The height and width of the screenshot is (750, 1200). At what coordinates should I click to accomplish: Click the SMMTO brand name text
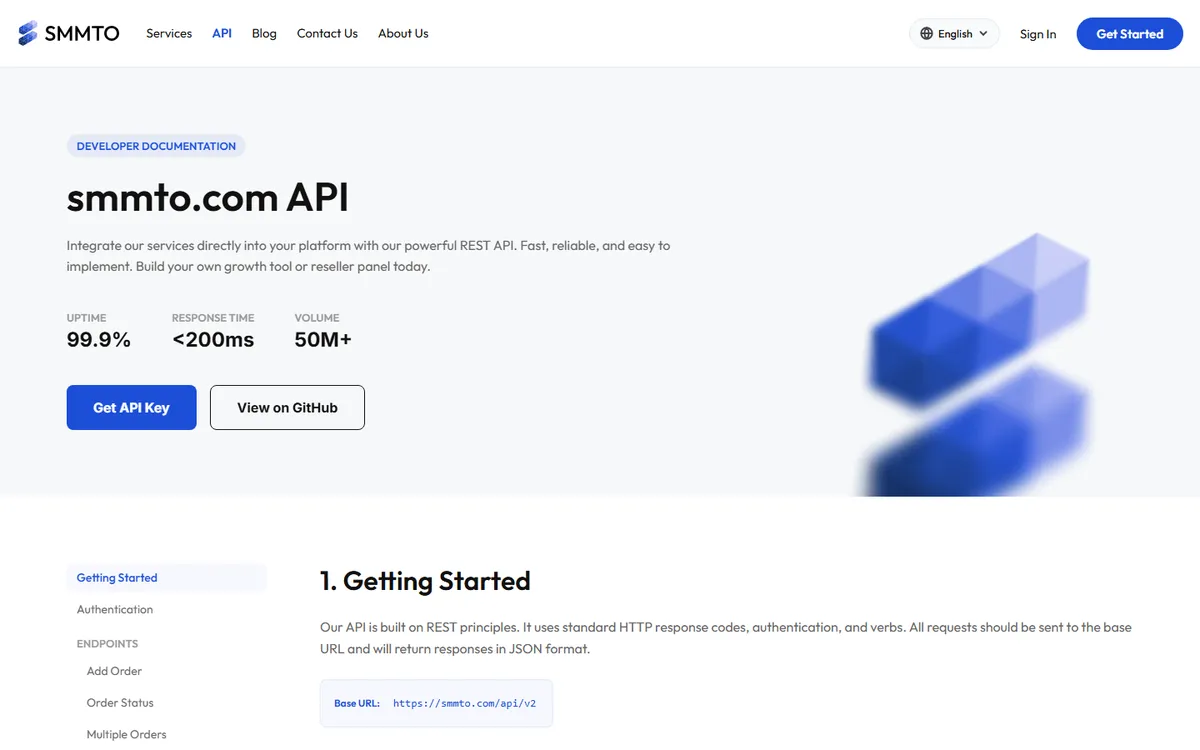pyautogui.click(x=82, y=34)
